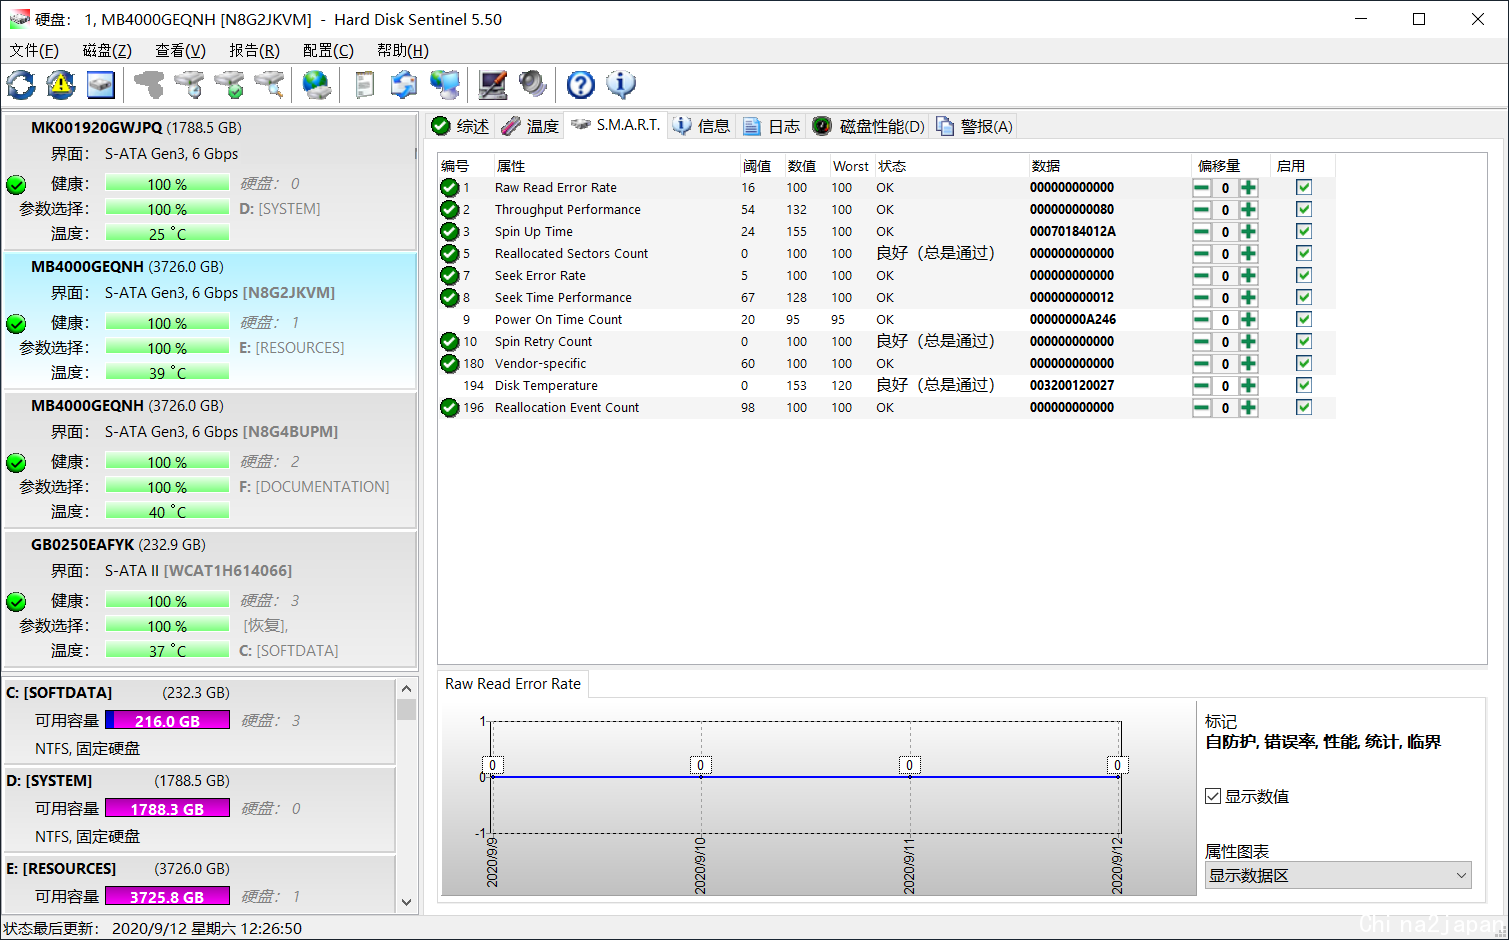1509x940 pixels.
Task: Open the 文件(F) menu
Action: [x=34, y=50]
